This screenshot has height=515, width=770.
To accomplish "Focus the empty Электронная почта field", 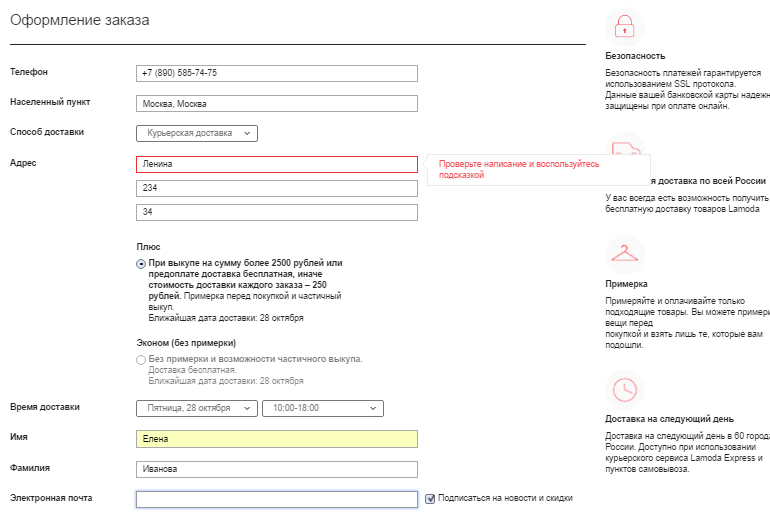I will pyautogui.click(x=277, y=499).
